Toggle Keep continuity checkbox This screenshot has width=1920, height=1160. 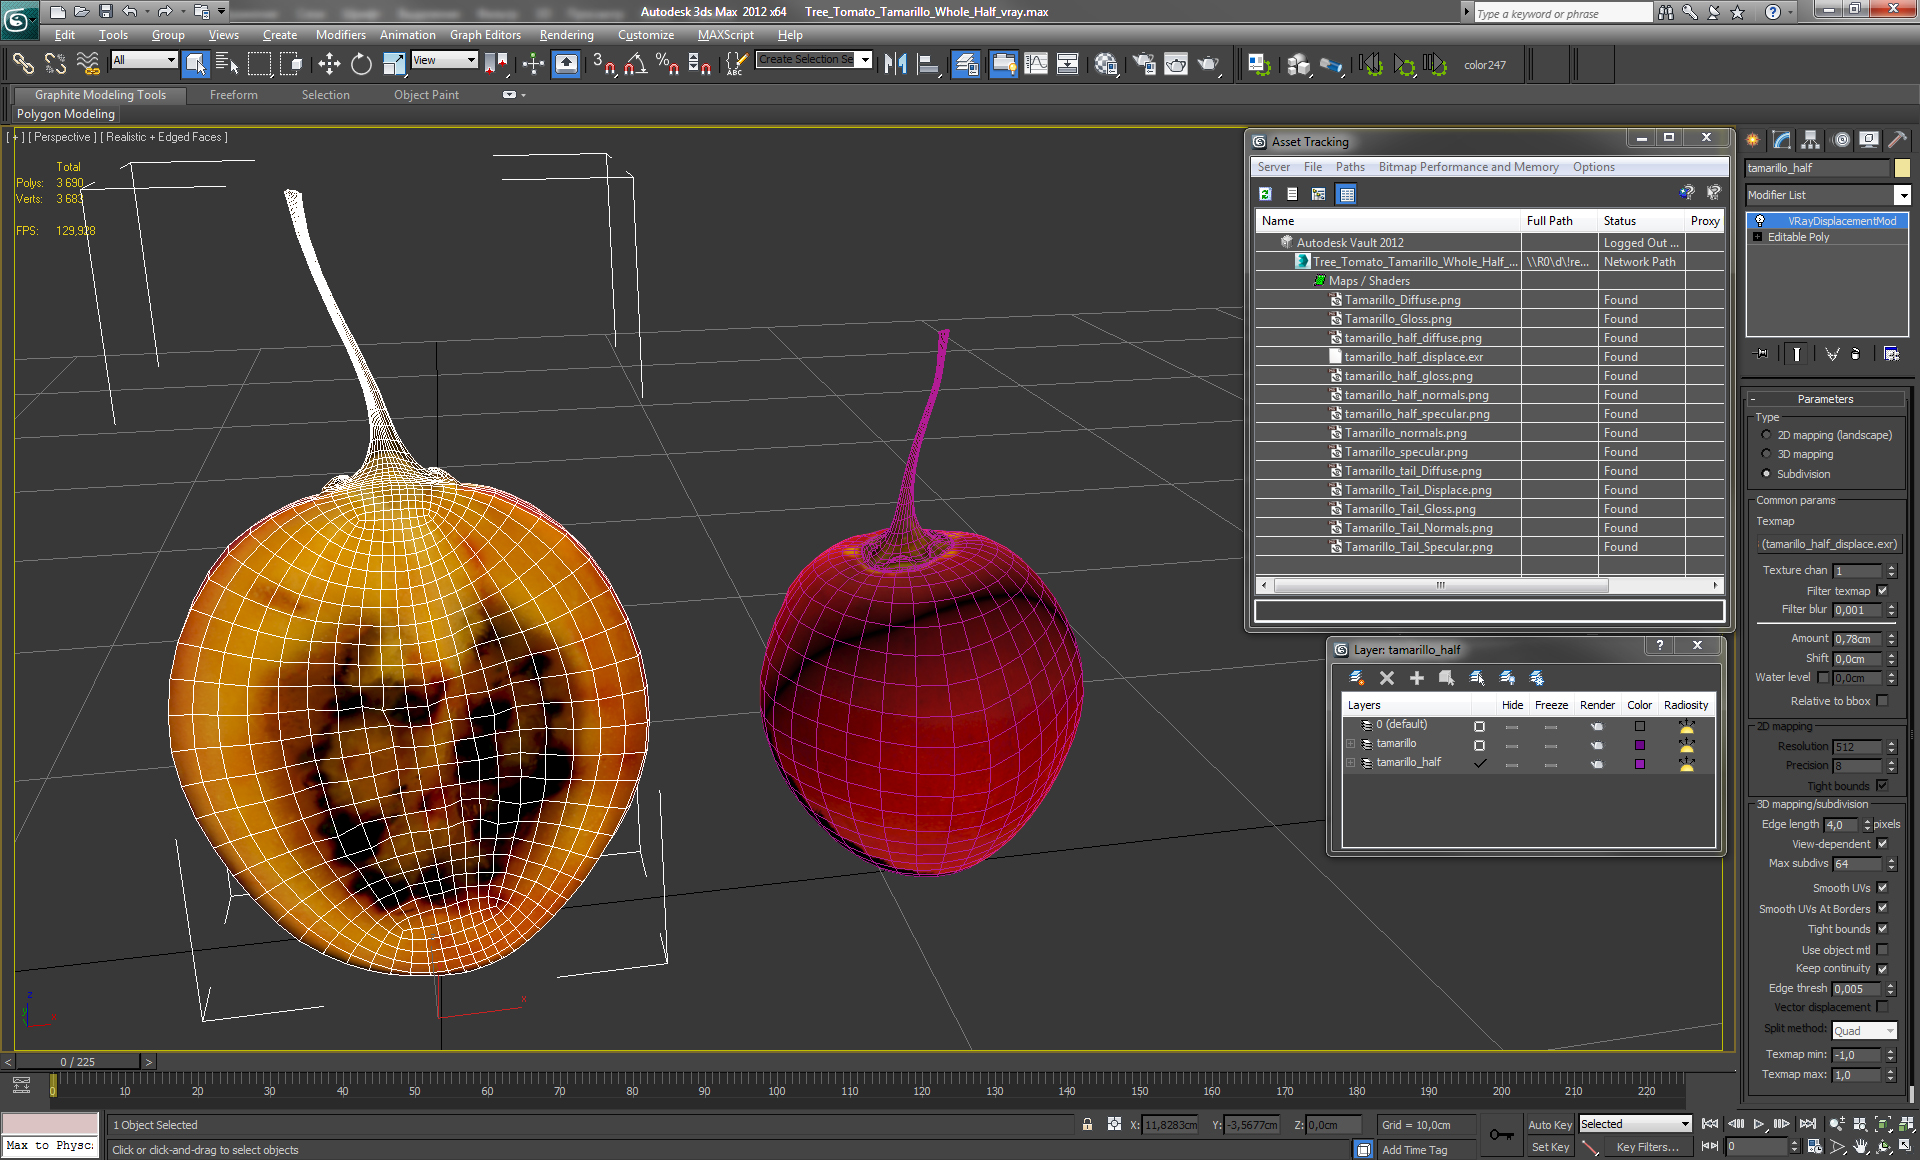point(1882,969)
